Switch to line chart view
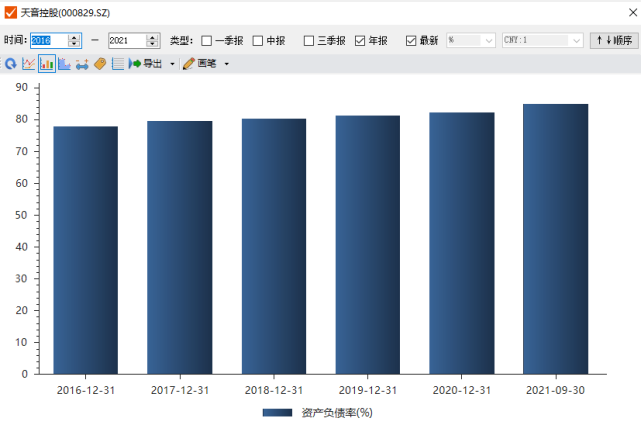The width and height of the screenshot is (641, 425). click(x=28, y=64)
